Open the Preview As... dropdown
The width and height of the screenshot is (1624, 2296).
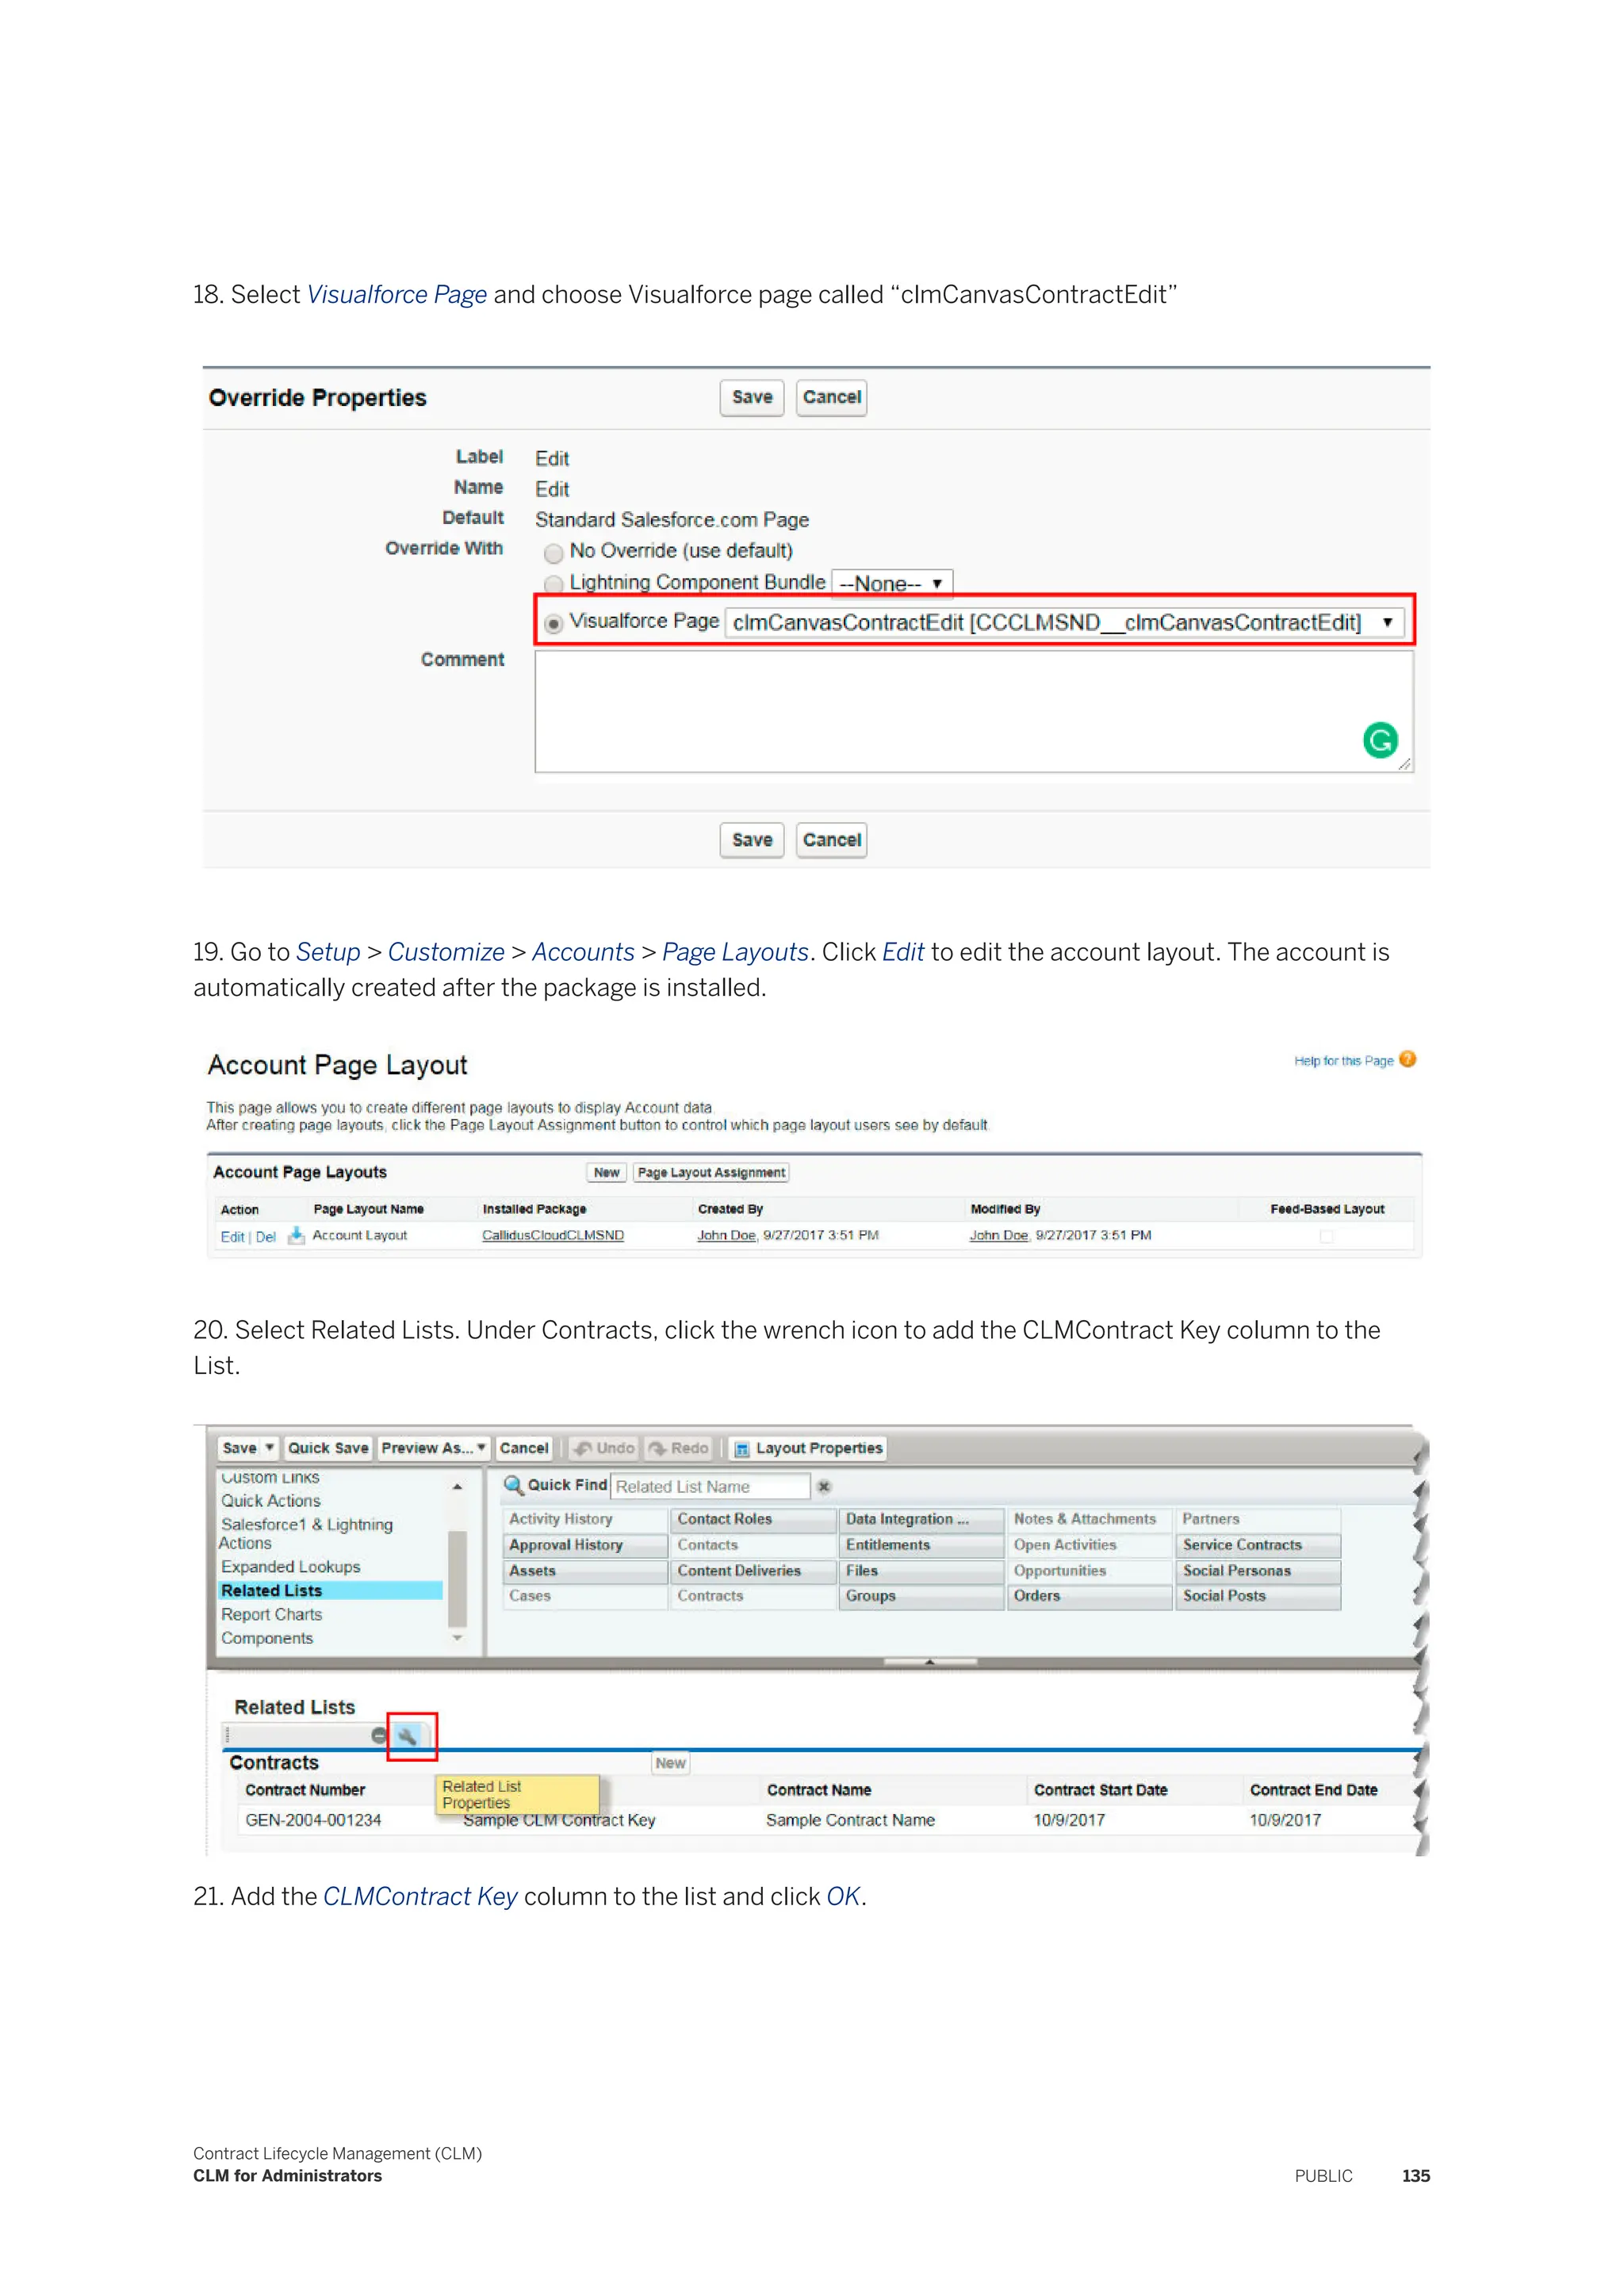(434, 1448)
